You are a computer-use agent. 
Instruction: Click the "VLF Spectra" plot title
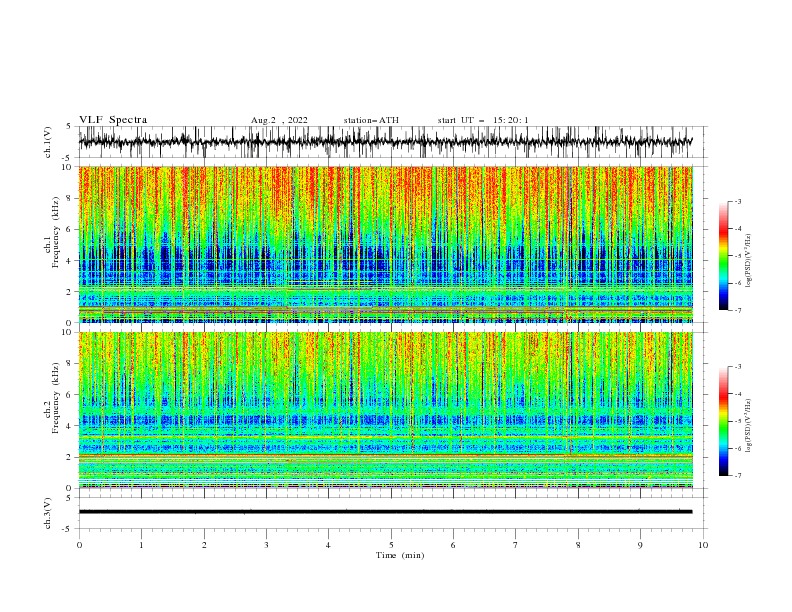113,120
